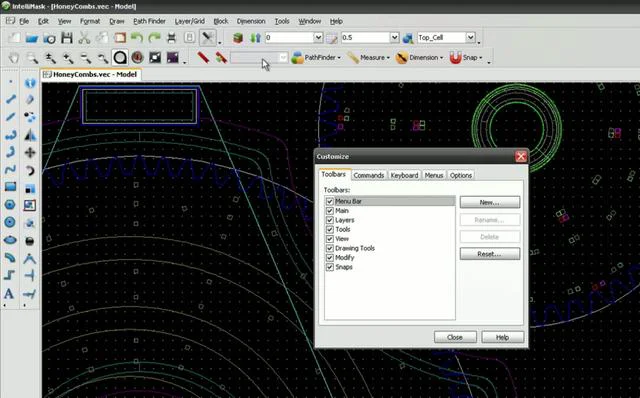Click the Redo arrow icon
Viewport: 640px width, 398px height.
tap(154, 38)
